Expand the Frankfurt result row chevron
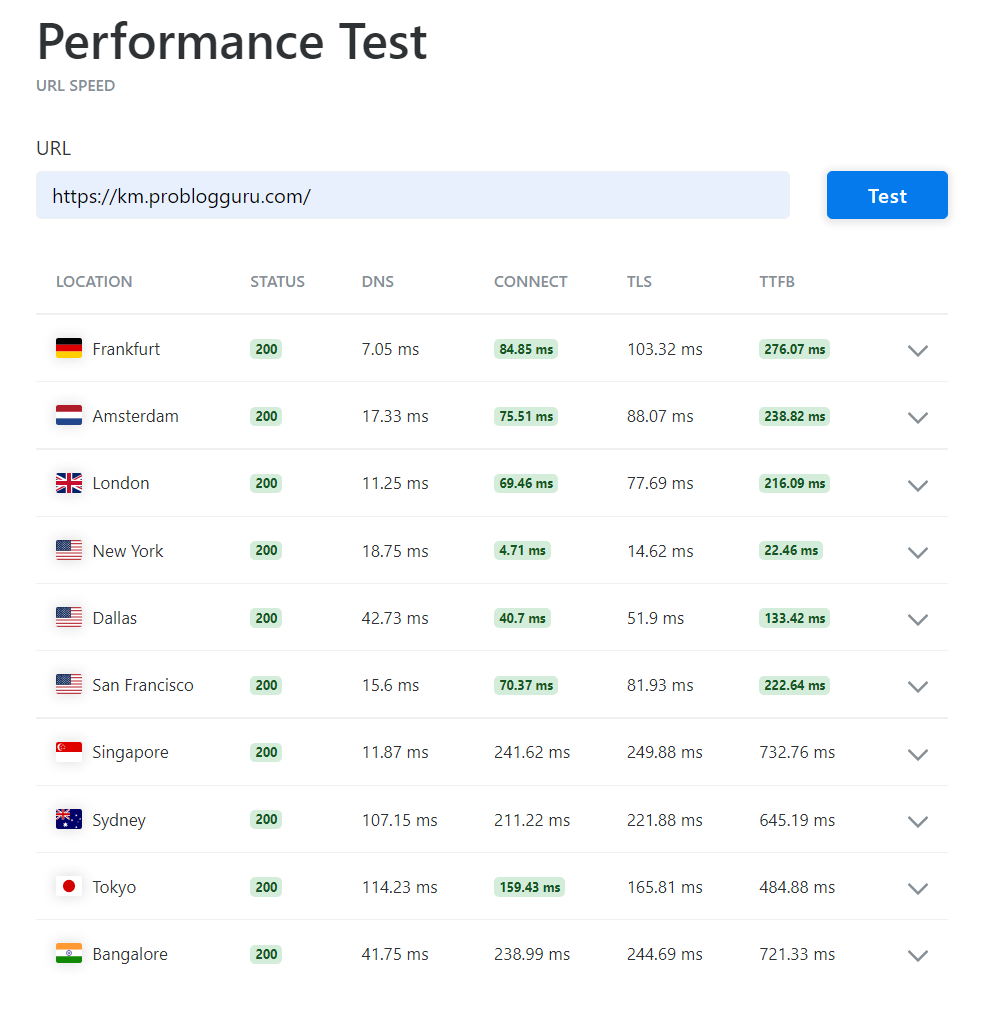 point(918,350)
